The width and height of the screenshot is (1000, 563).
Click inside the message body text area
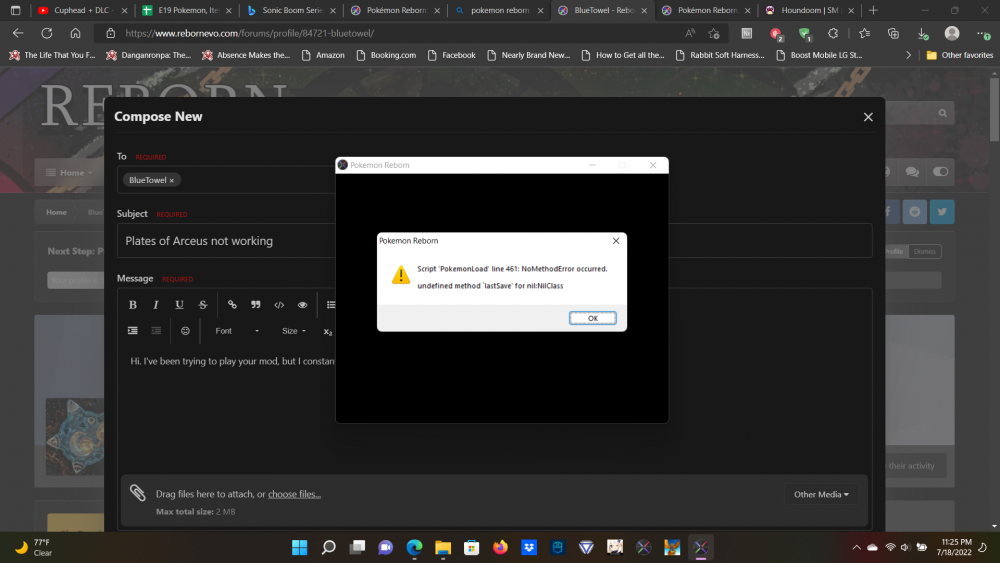pyautogui.click(x=494, y=408)
